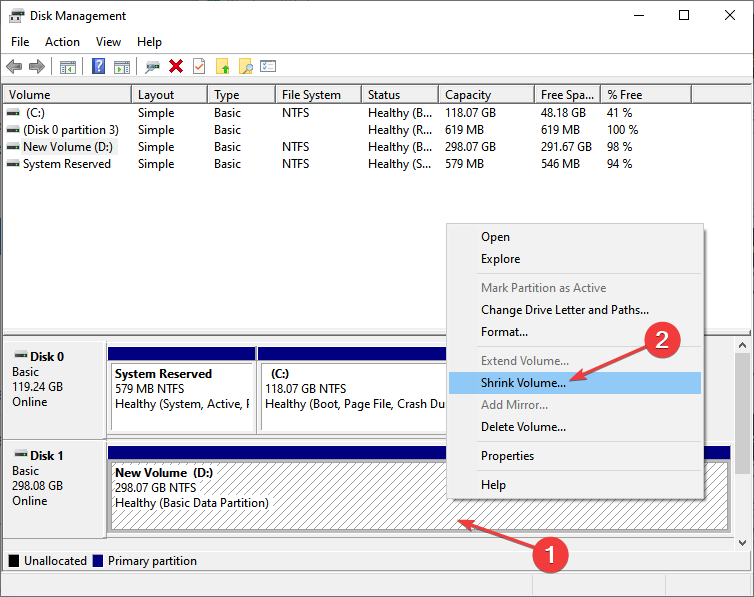Image resolution: width=754 pixels, height=597 pixels.
Task: Open the Action menu
Action: tap(63, 42)
